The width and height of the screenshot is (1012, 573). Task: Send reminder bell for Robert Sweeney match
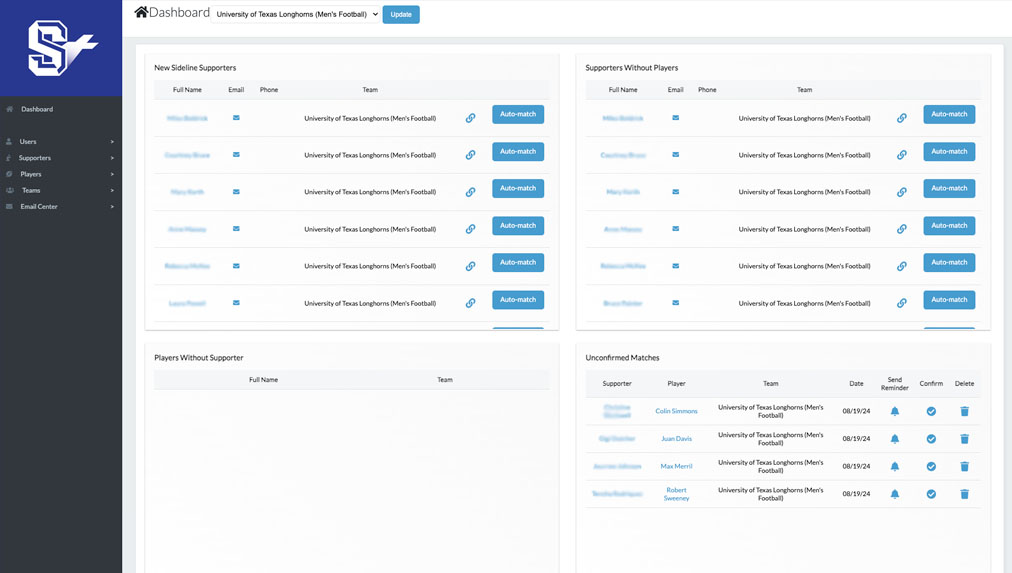point(895,494)
